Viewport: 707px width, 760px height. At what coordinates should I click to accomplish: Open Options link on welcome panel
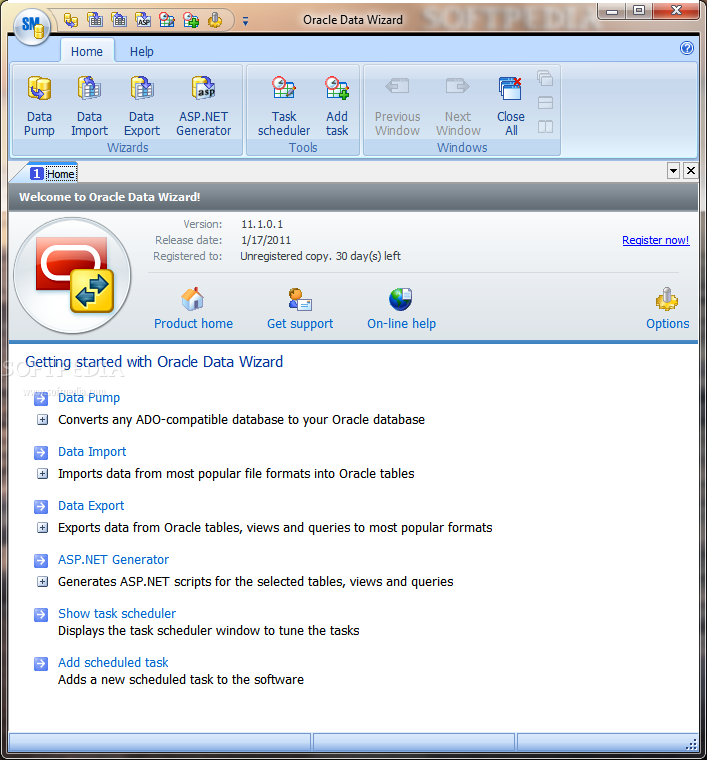click(667, 323)
